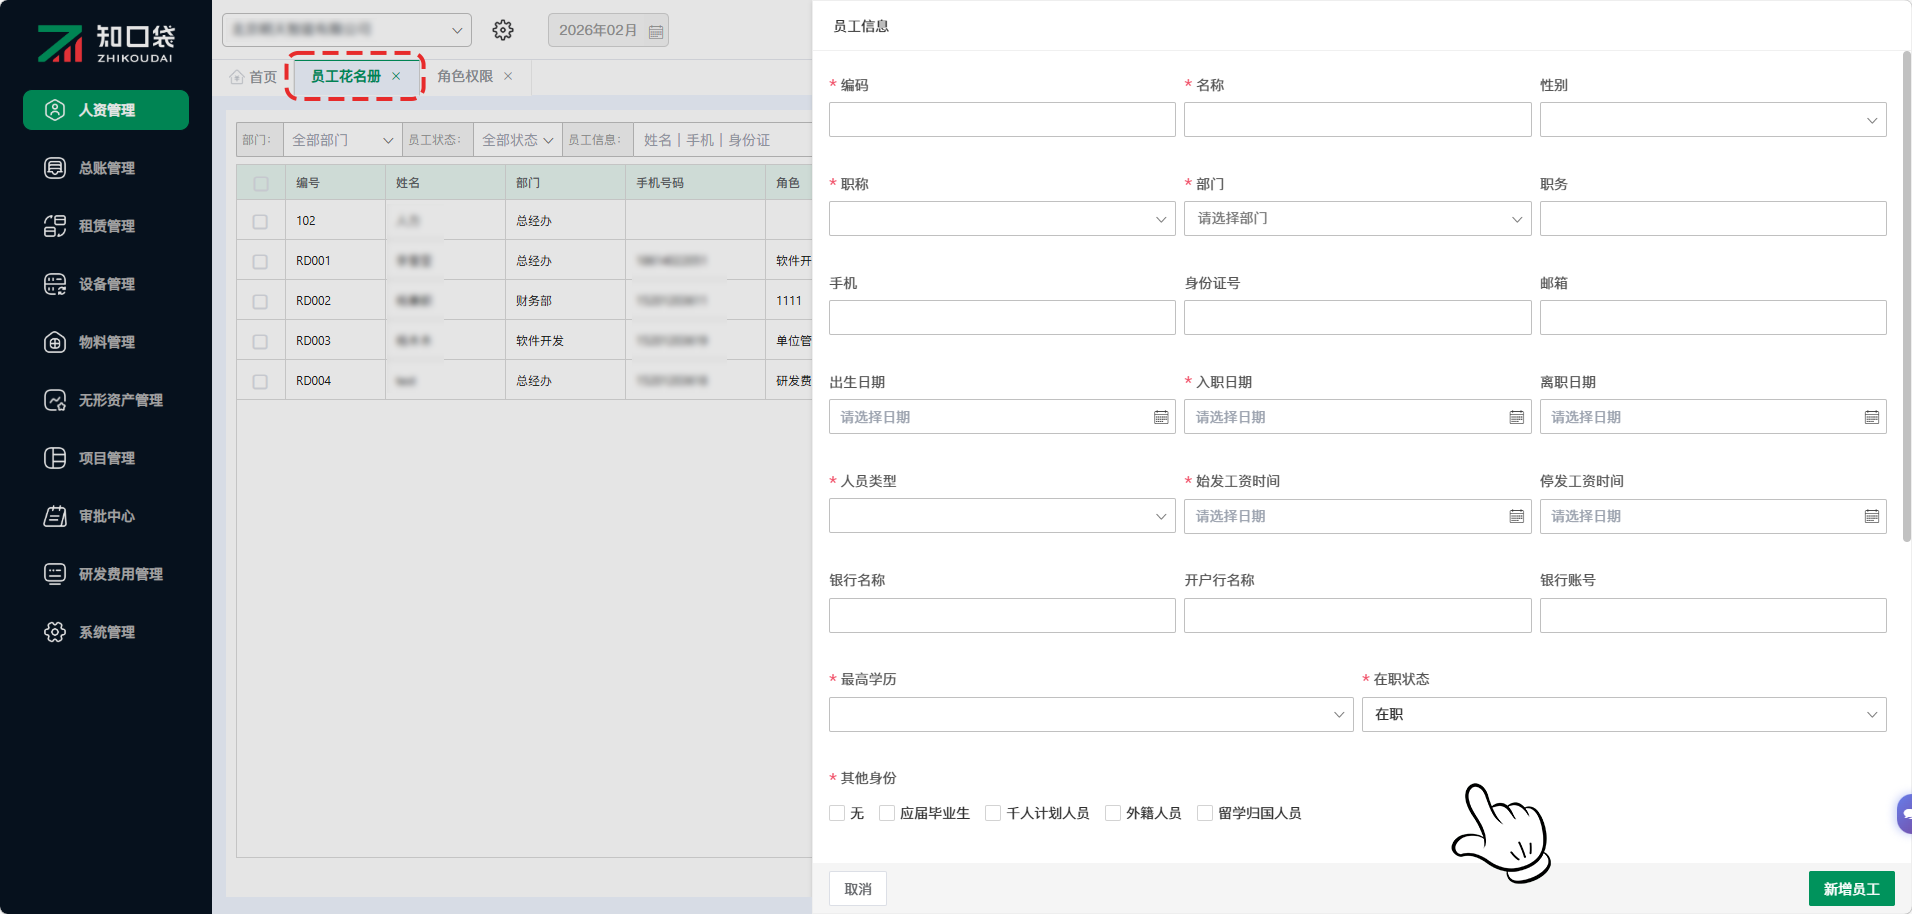Open calendar icon in 出生日期 field
1920x914 pixels.
click(1161, 417)
